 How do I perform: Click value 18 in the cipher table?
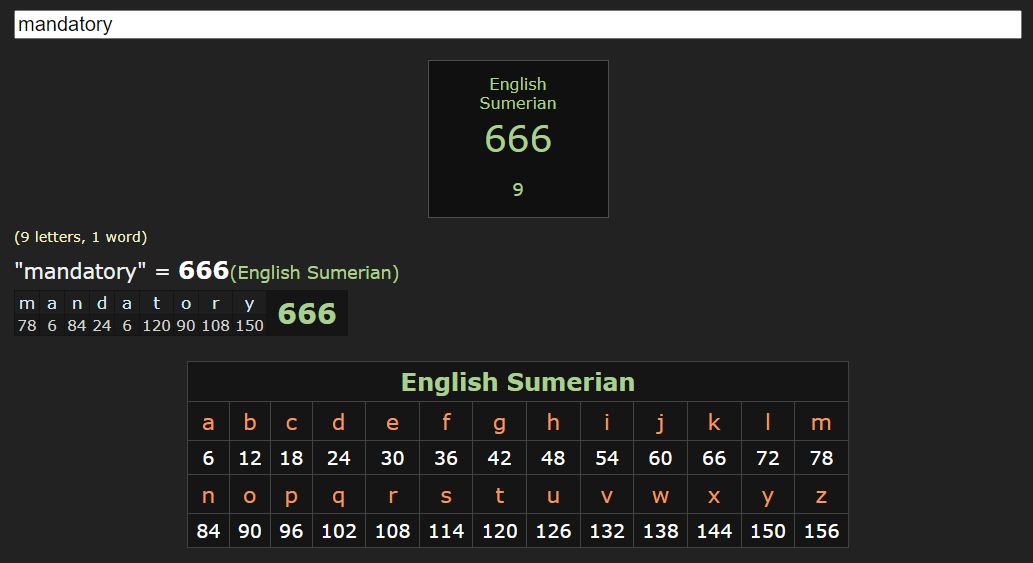point(291,458)
